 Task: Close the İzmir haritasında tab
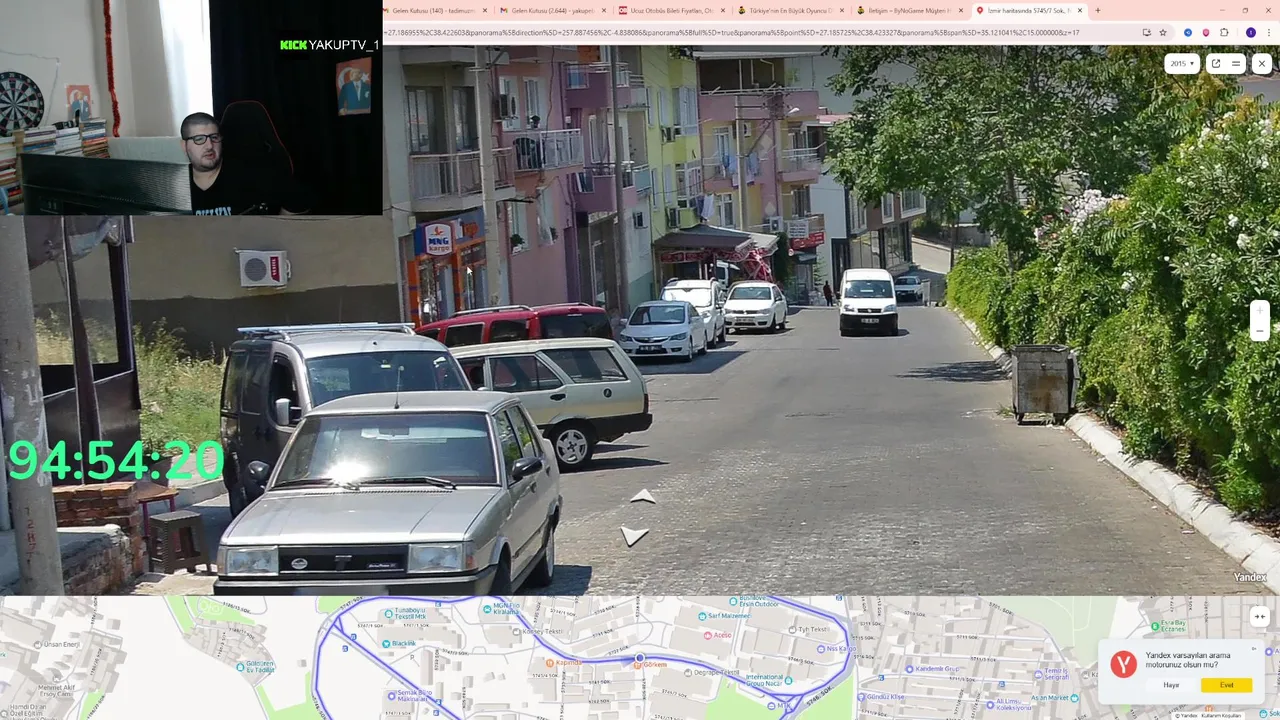coord(1080,10)
